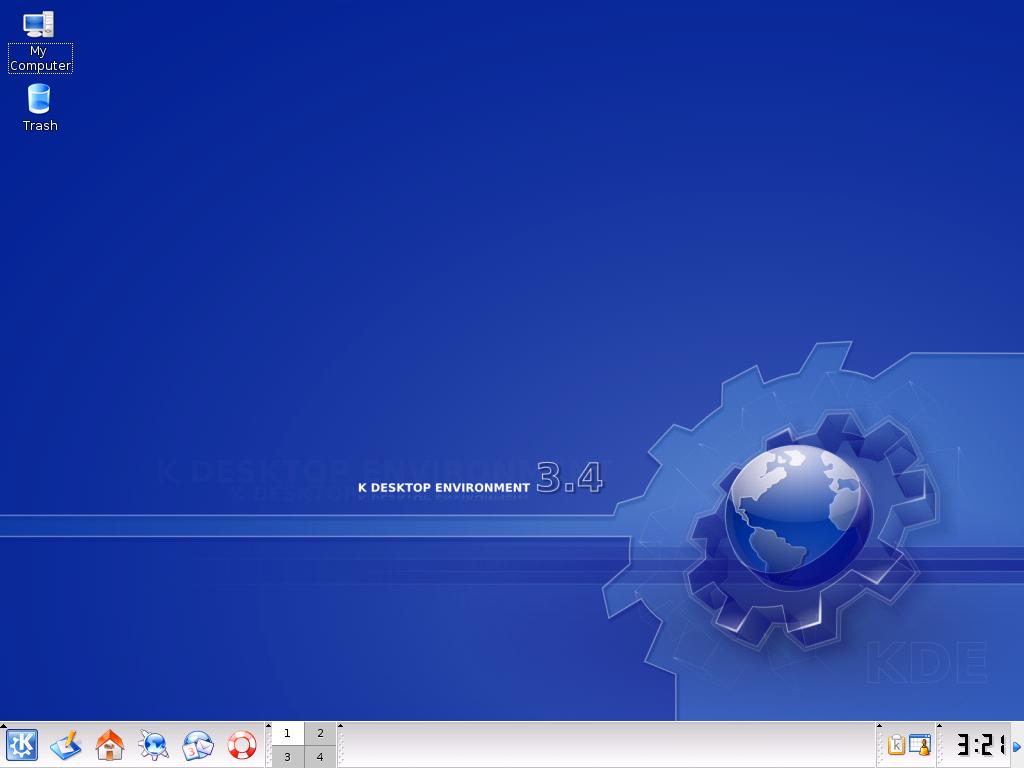Open the Home folder panel icon
The image size is (1024, 768).
(110, 745)
